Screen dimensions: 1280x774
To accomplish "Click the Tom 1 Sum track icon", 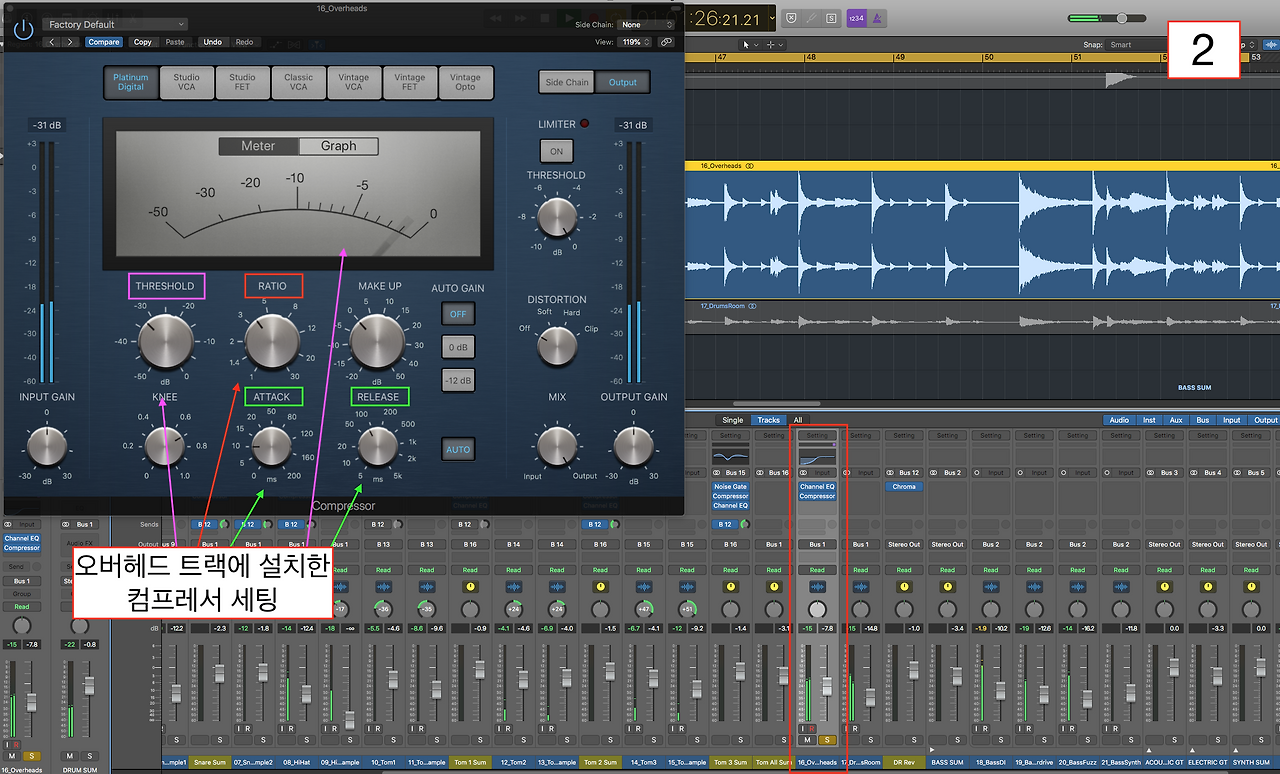I will point(470,586).
